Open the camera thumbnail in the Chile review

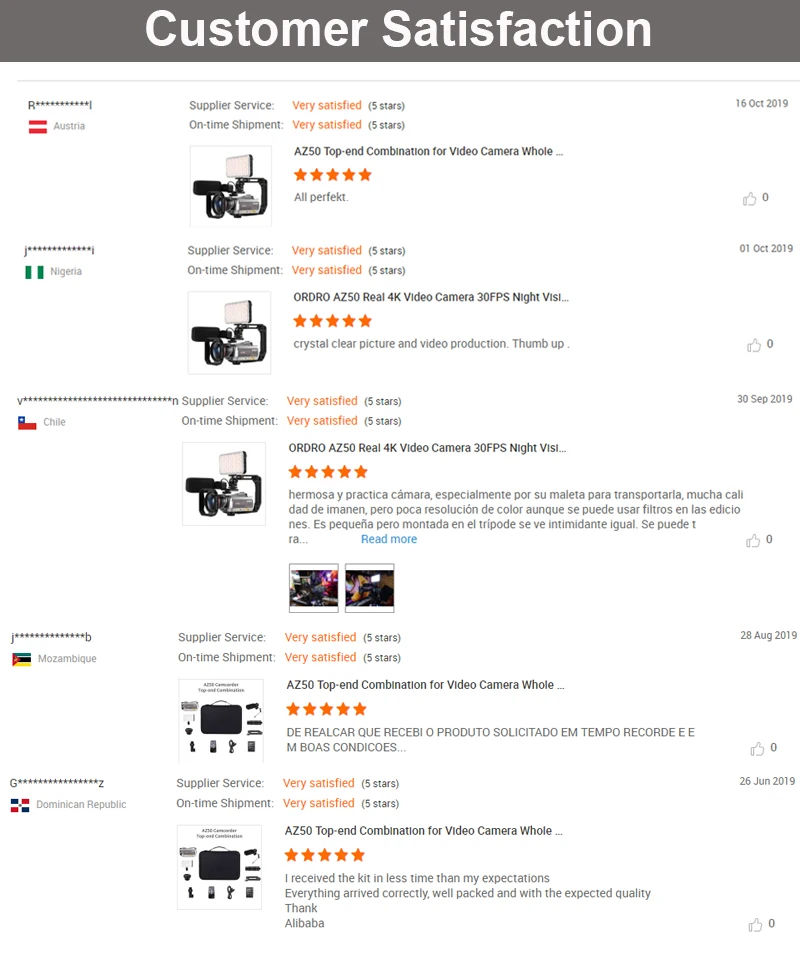tap(224, 484)
